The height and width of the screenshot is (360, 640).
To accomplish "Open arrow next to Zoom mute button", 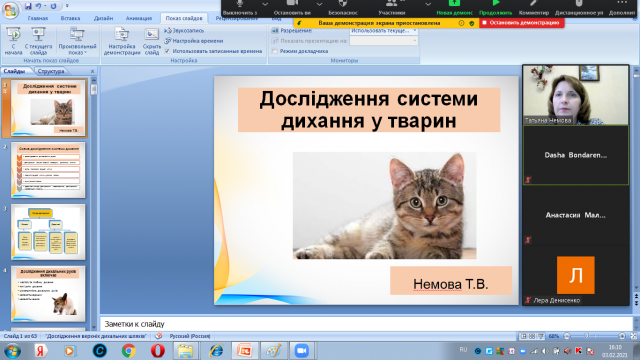I will [x=265, y=4].
